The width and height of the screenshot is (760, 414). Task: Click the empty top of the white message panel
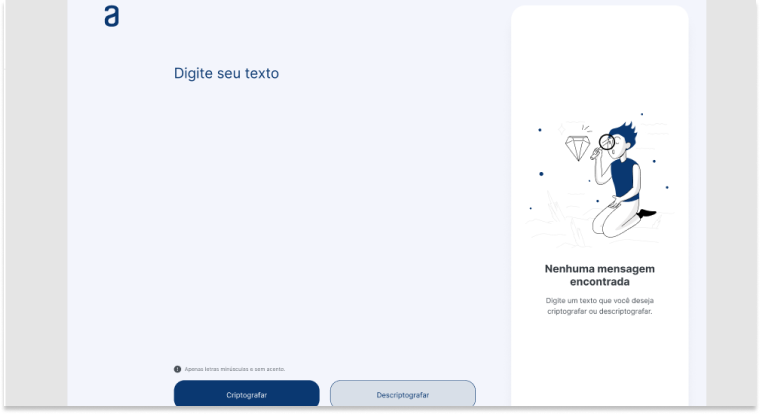click(599, 50)
